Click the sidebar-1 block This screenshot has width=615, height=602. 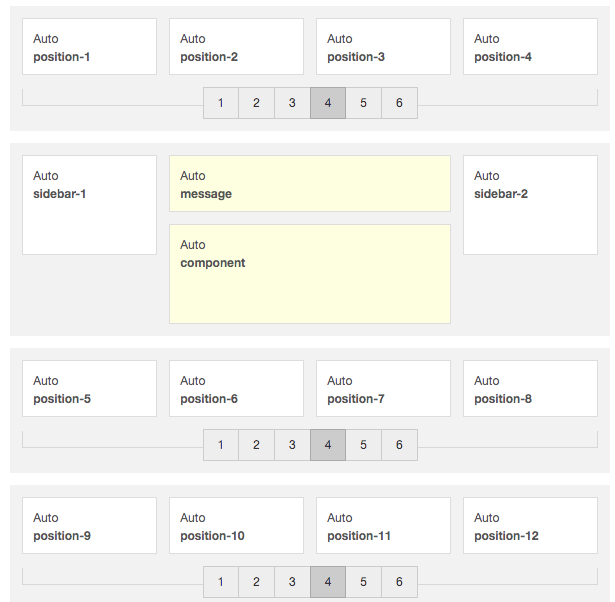tap(89, 205)
